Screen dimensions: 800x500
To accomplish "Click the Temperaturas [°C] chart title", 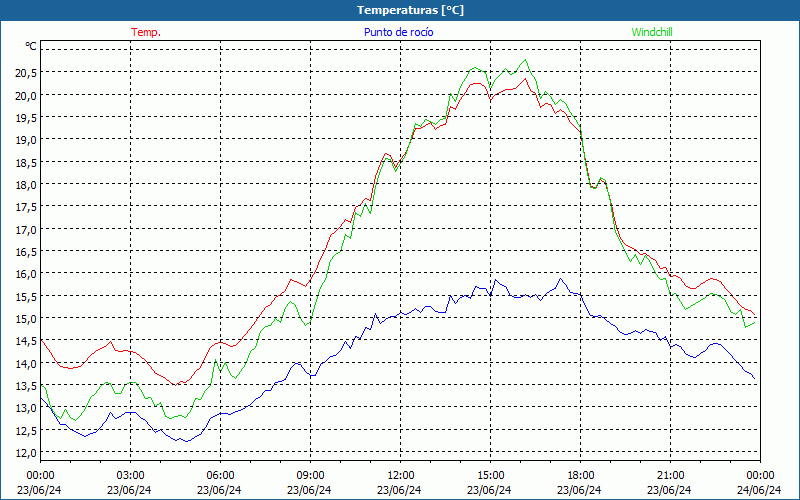I will pos(410,10).
